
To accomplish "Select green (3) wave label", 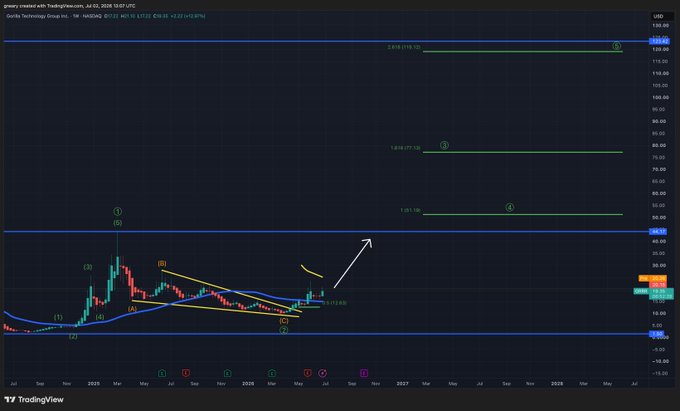I will pos(88,267).
